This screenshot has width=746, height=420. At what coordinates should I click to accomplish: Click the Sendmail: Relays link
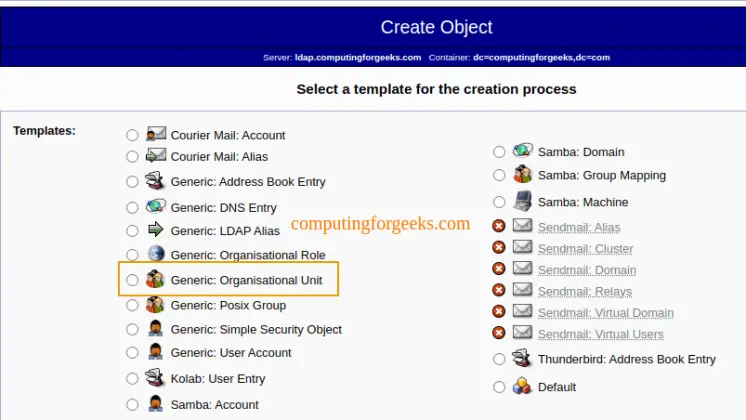tap(584, 291)
